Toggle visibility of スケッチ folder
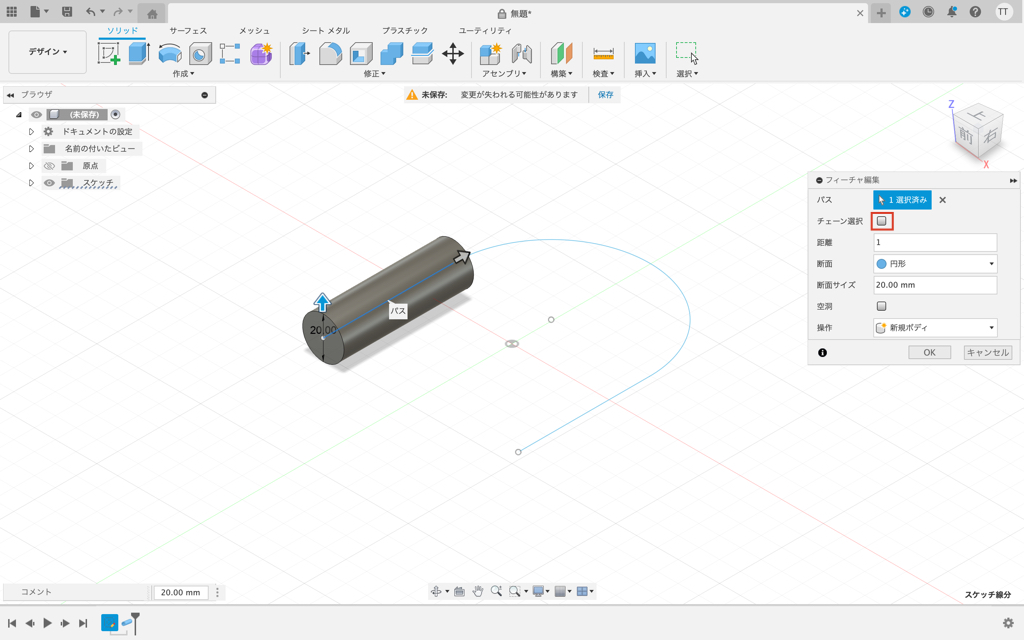The width and height of the screenshot is (1024, 640). click(49, 183)
